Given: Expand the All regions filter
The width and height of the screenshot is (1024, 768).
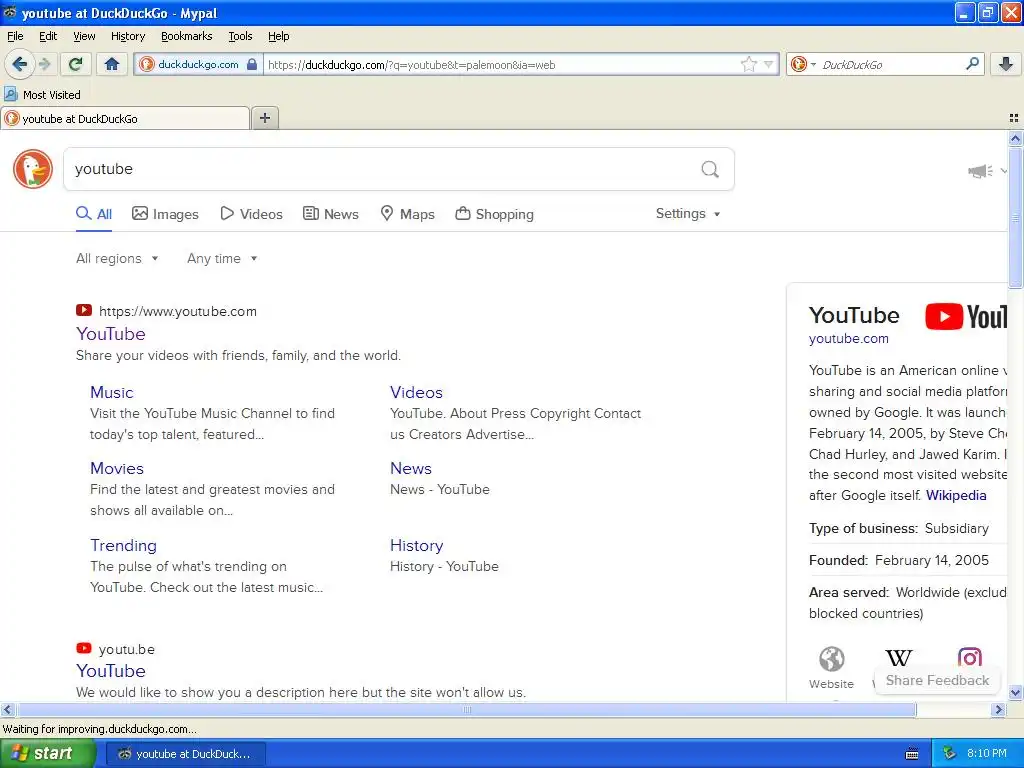Looking at the screenshot, I should click(x=117, y=259).
